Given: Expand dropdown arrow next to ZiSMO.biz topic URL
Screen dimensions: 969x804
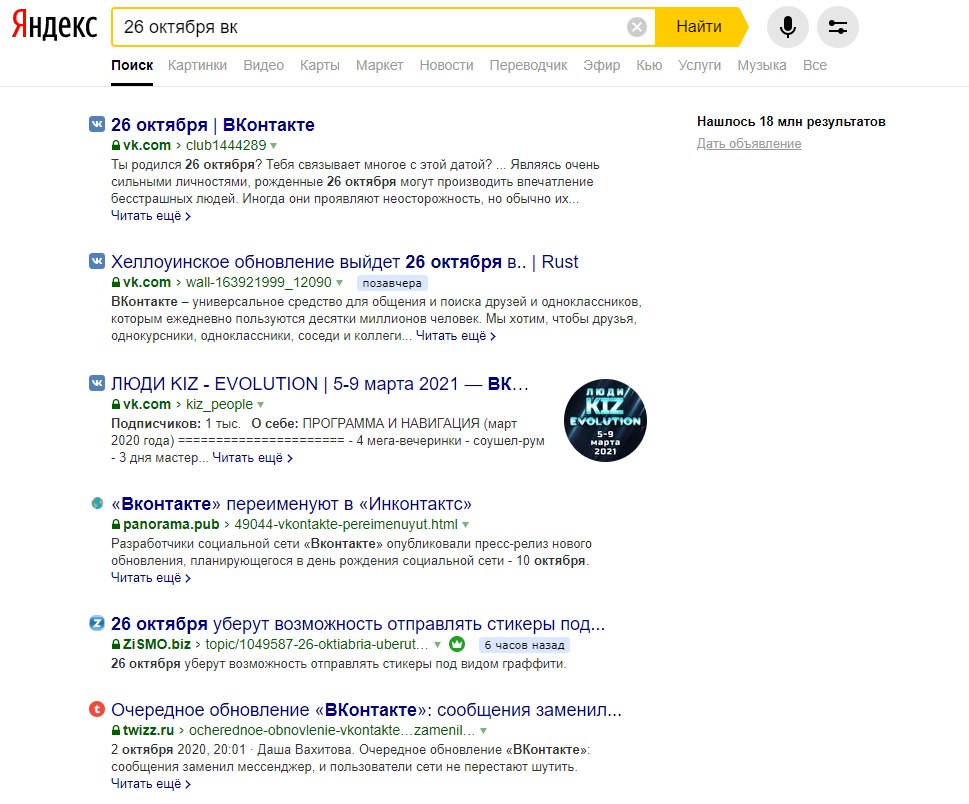Looking at the screenshot, I should click(438, 645).
